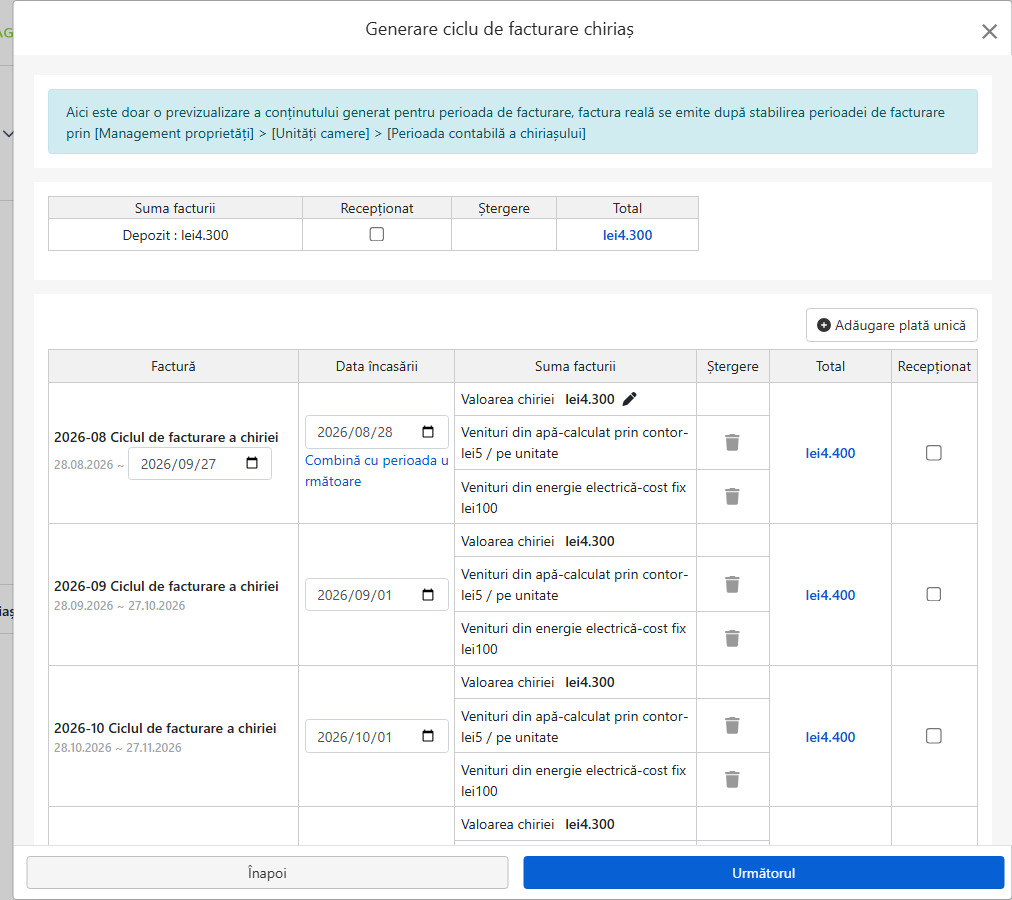1012x900 pixels.
Task: Delete water income row in 2026-09 cycle
Action: click(732, 584)
